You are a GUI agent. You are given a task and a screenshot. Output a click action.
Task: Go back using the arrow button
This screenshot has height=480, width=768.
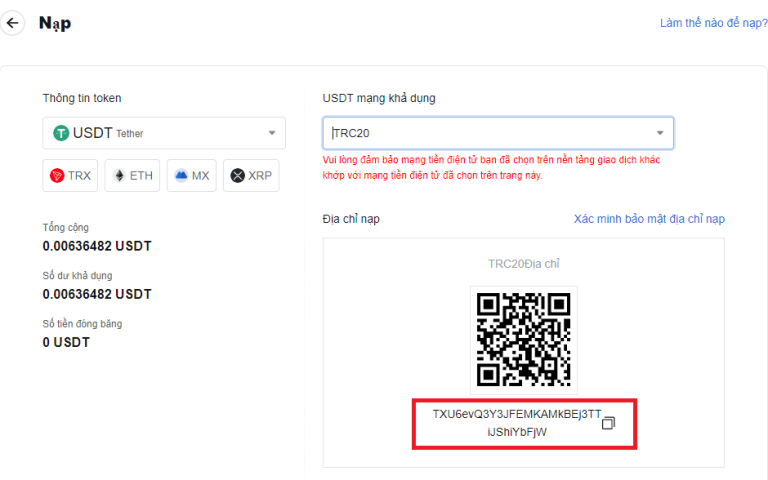tap(12, 23)
